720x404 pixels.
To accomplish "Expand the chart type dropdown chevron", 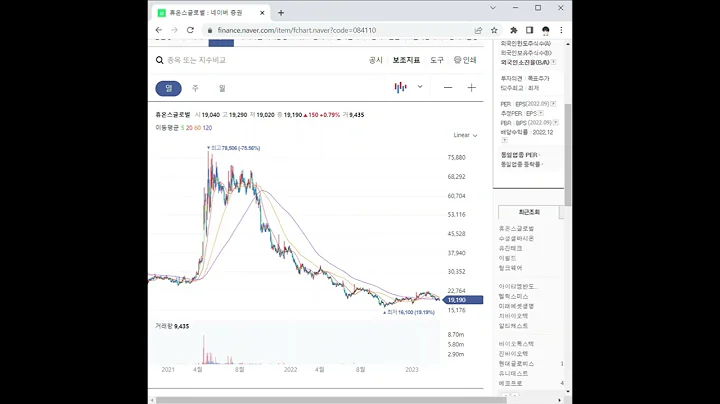I will coord(420,87).
